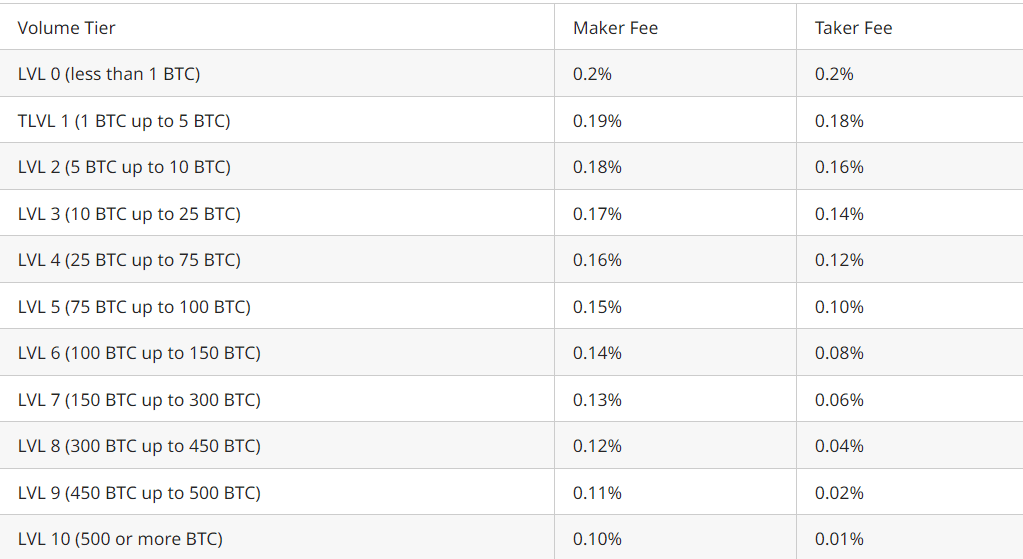Viewport: 1023px width, 559px height.
Task: Select the LVL 4 tier label
Action: 129,260
